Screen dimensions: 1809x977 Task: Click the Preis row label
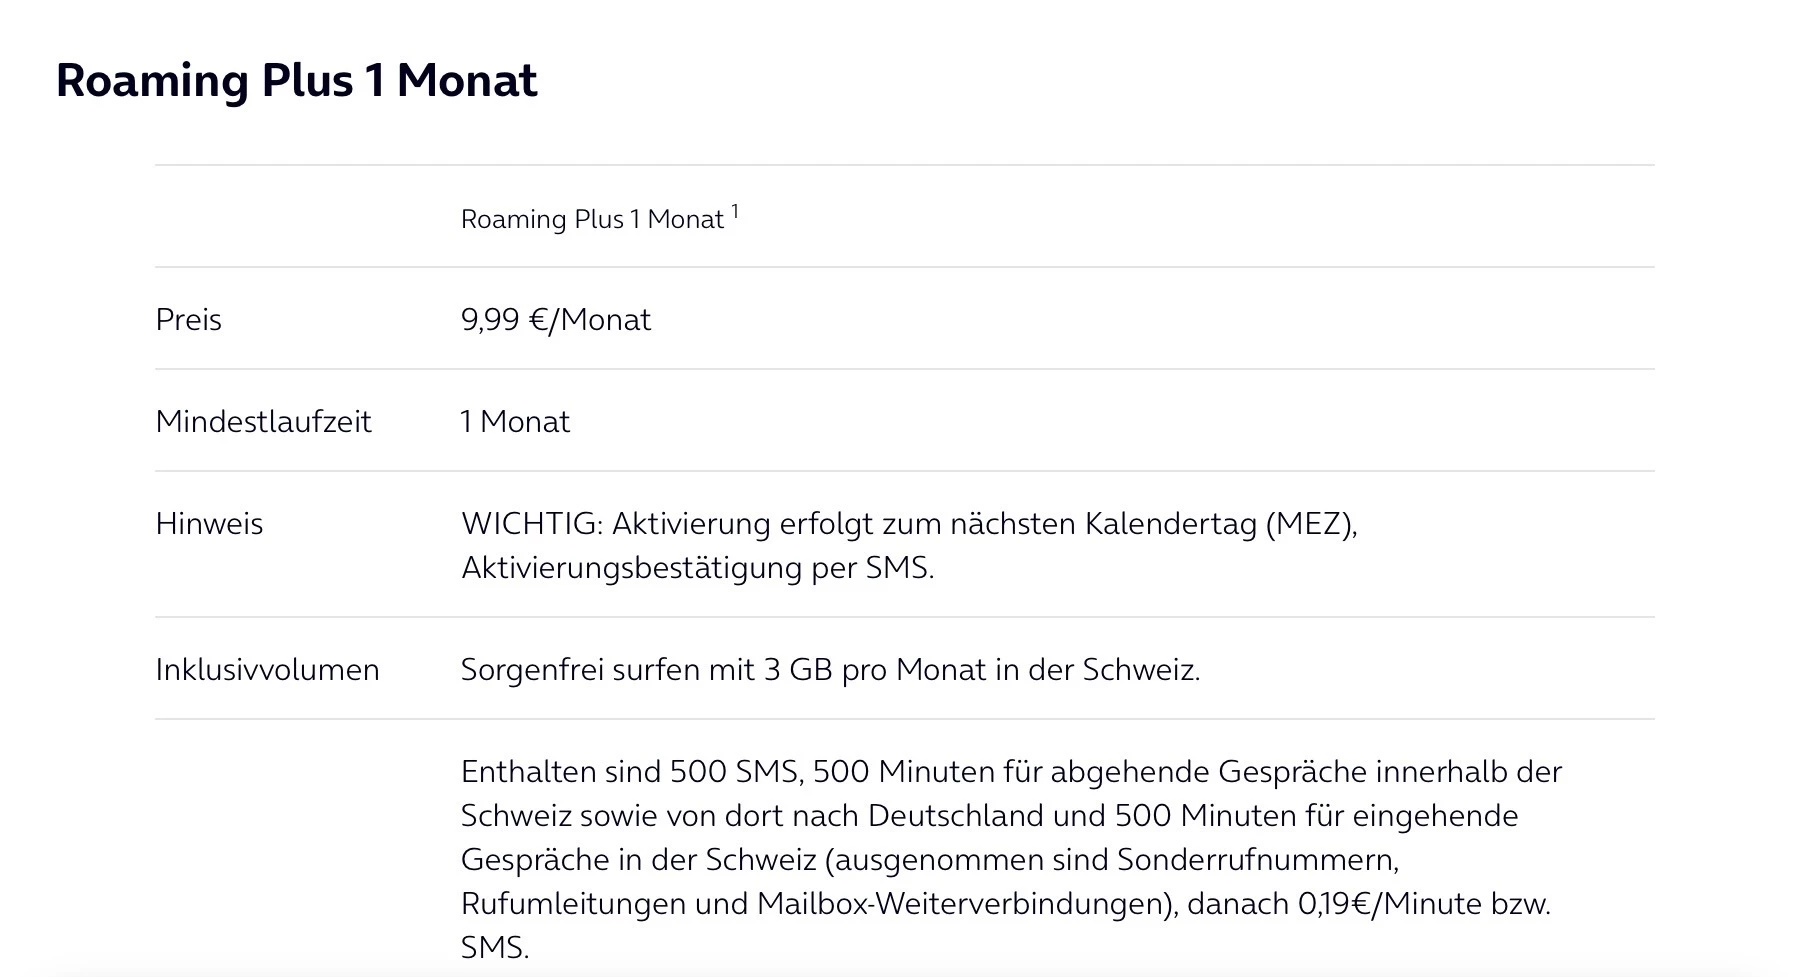point(188,320)
